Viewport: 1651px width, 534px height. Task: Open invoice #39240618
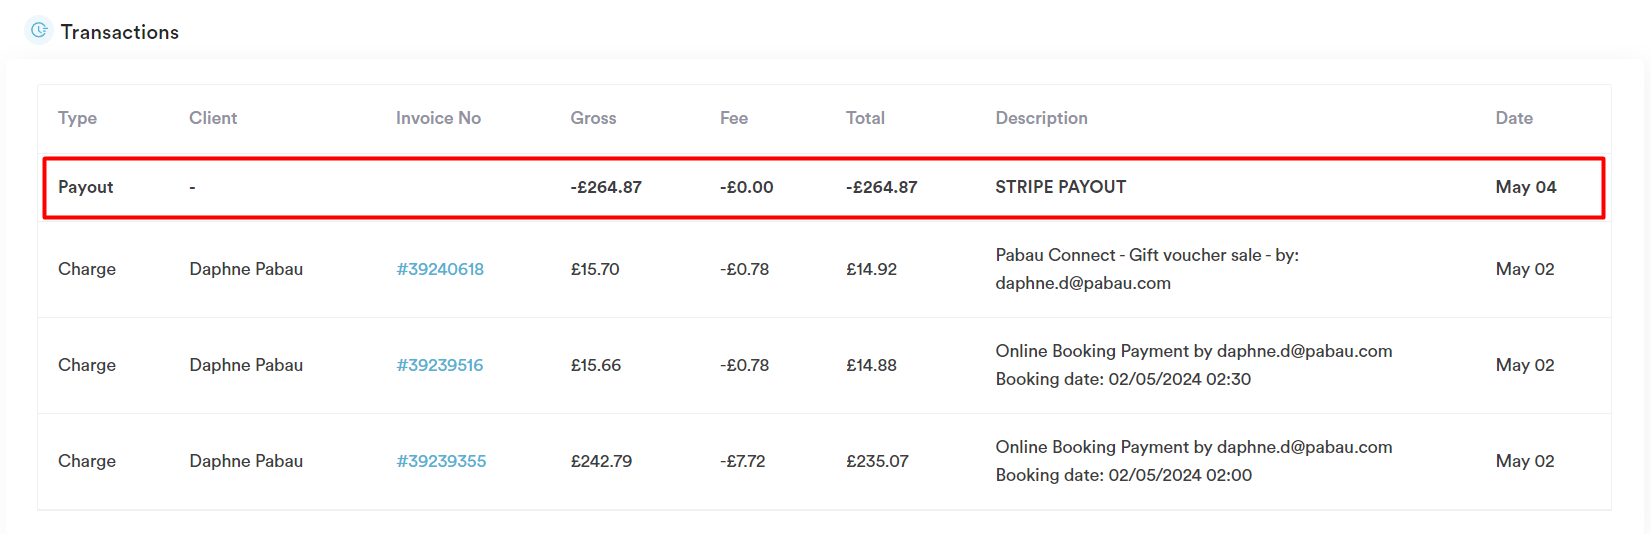[440, 269]
